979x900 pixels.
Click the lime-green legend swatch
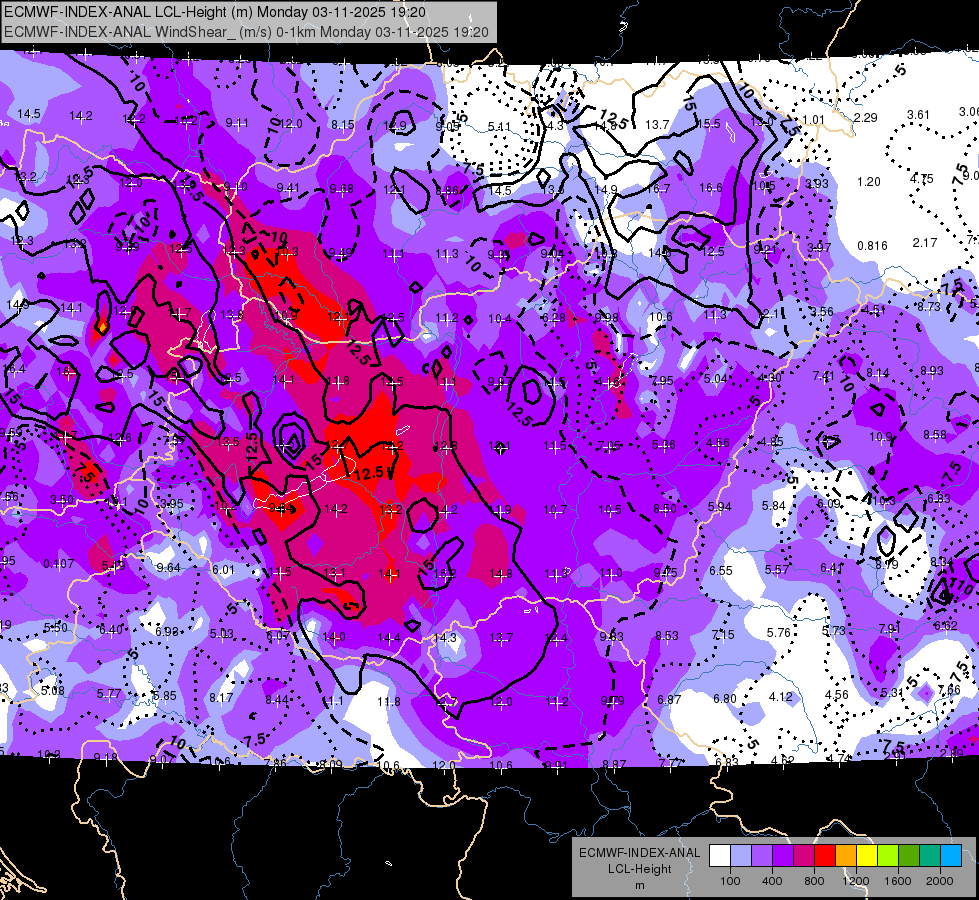click(x=888, y=856)
